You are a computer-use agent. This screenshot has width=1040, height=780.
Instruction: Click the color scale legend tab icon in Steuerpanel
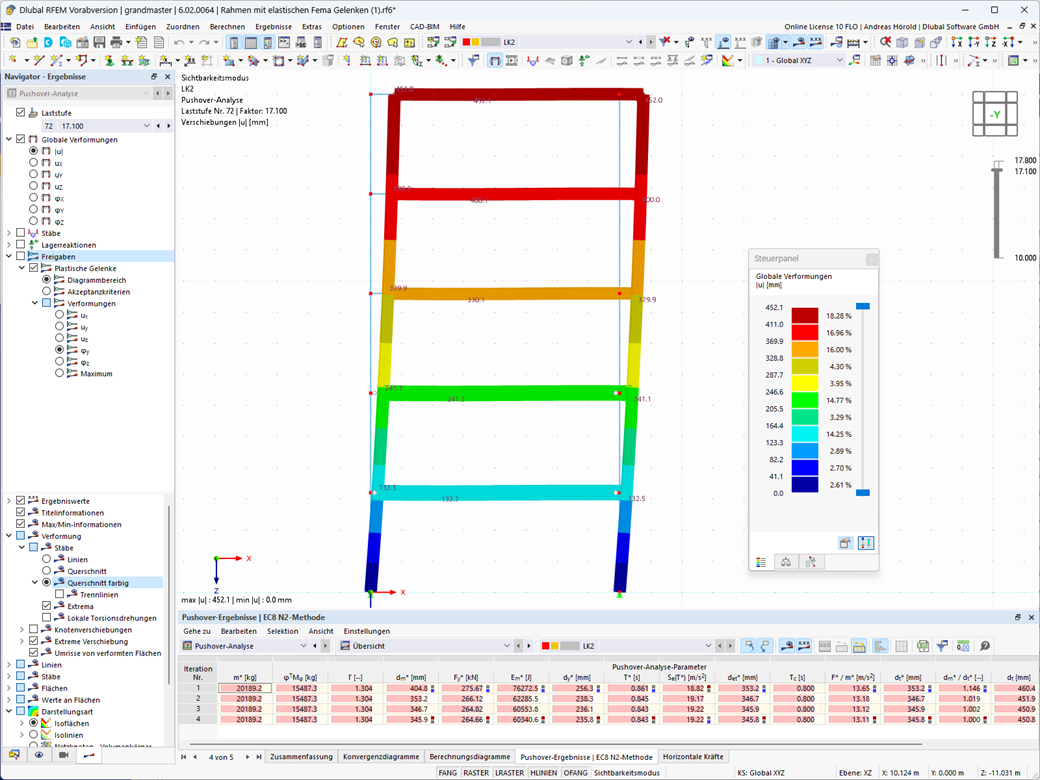[761, 562]
